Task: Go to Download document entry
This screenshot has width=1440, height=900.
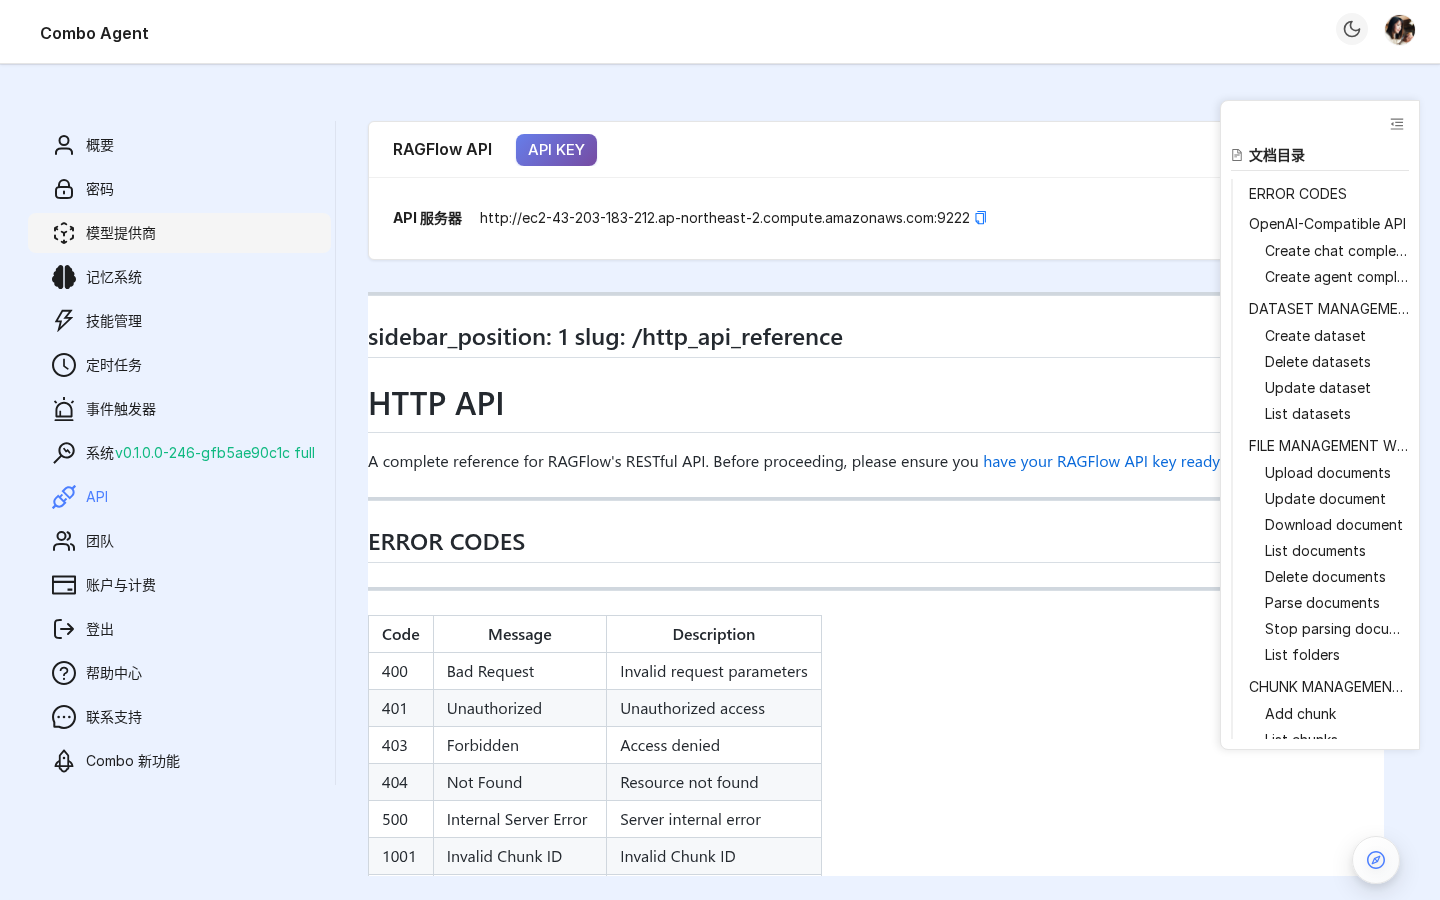Action: (x=1333, y=525)
